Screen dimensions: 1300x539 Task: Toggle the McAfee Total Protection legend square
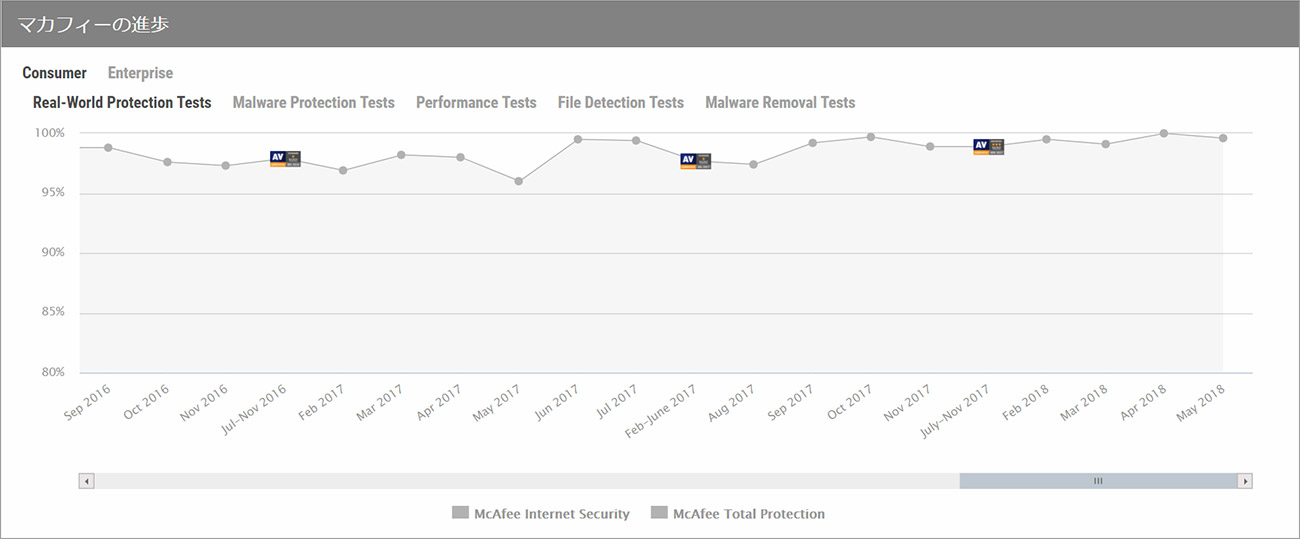659,513
